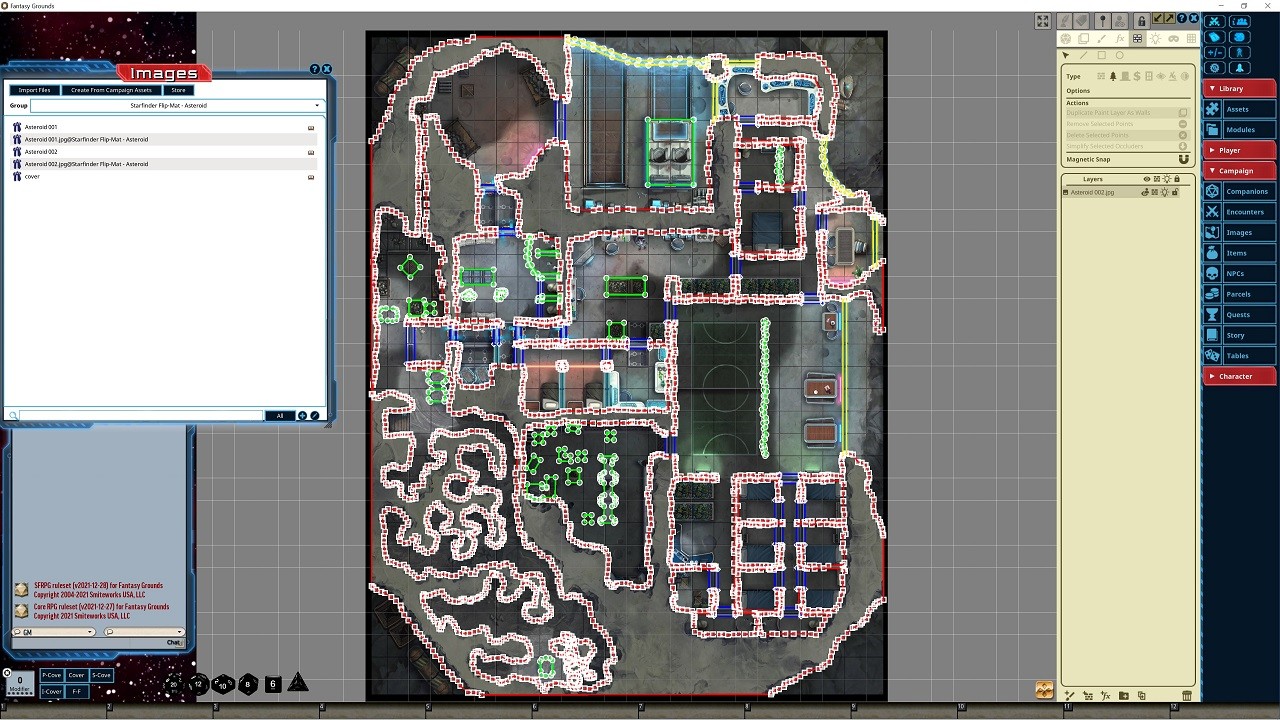Click the fullscreen arrows icon above map
This screenshot has height=720, width=1280.
click(x=1042, y=21)
